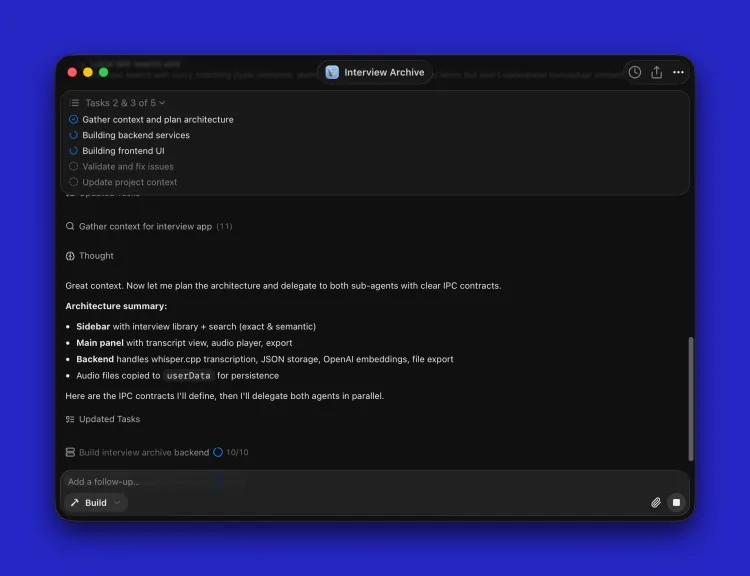750x576 pixels.
Task: Click the Thought brain icon
Action: coord(70,256)
